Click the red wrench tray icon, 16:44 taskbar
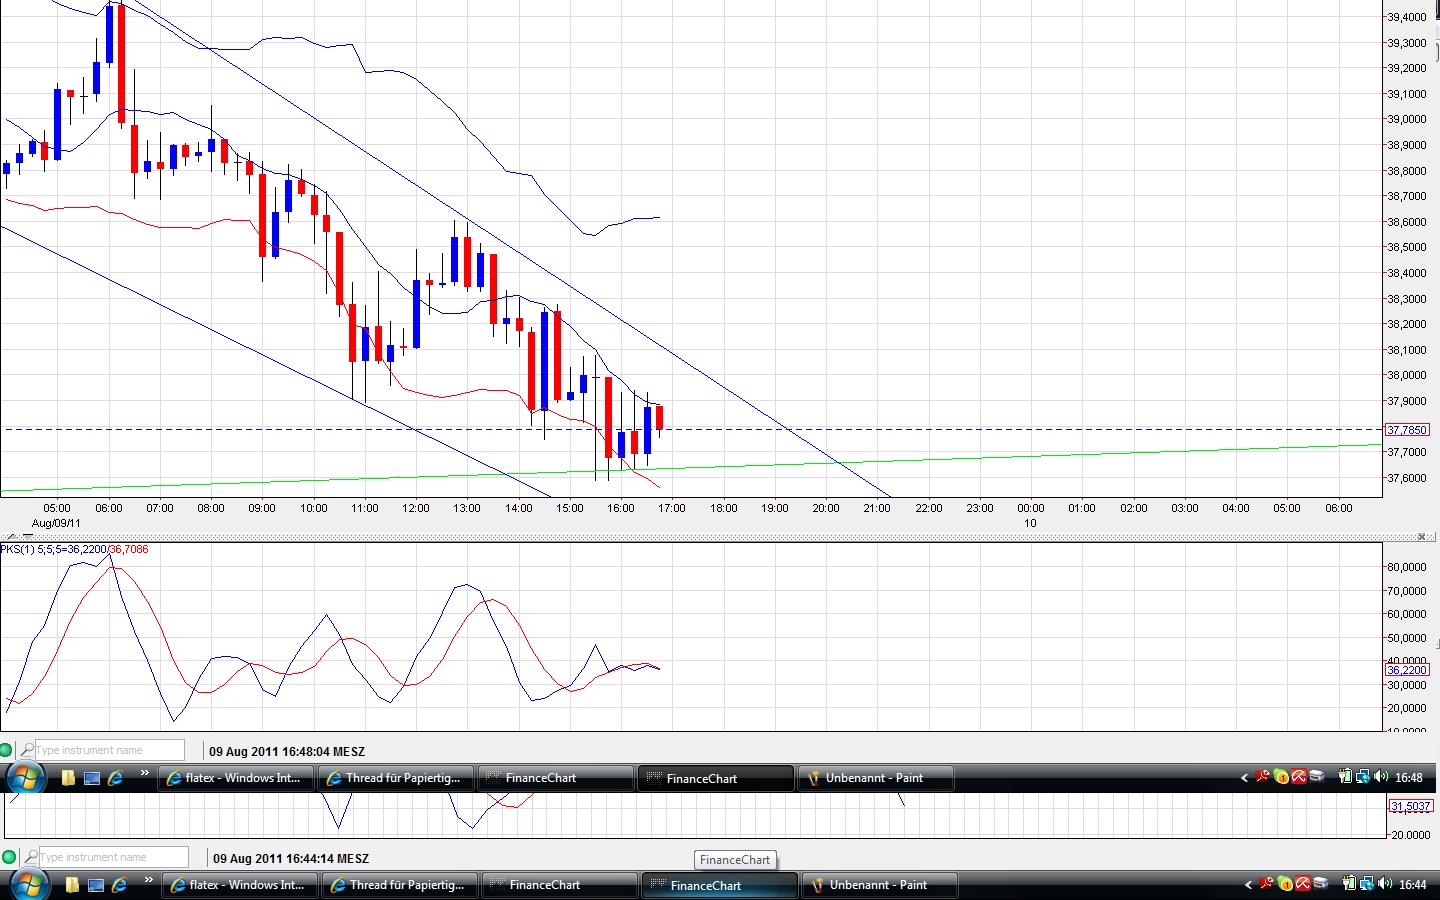Image resolution: width=1440 pixels, height=900 pixels. point(1268,884)
